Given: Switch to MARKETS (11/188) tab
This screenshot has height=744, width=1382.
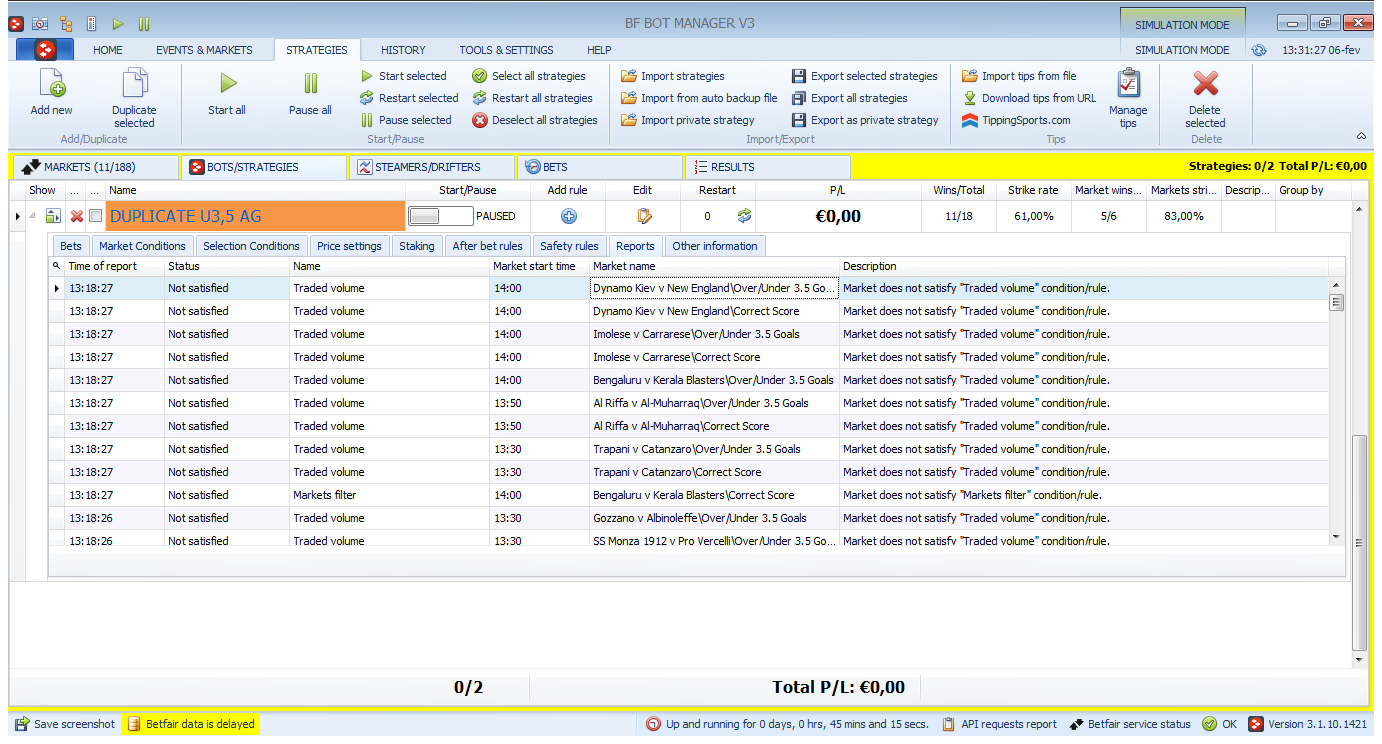Looking at the screenshot, I should coord(94,167).
